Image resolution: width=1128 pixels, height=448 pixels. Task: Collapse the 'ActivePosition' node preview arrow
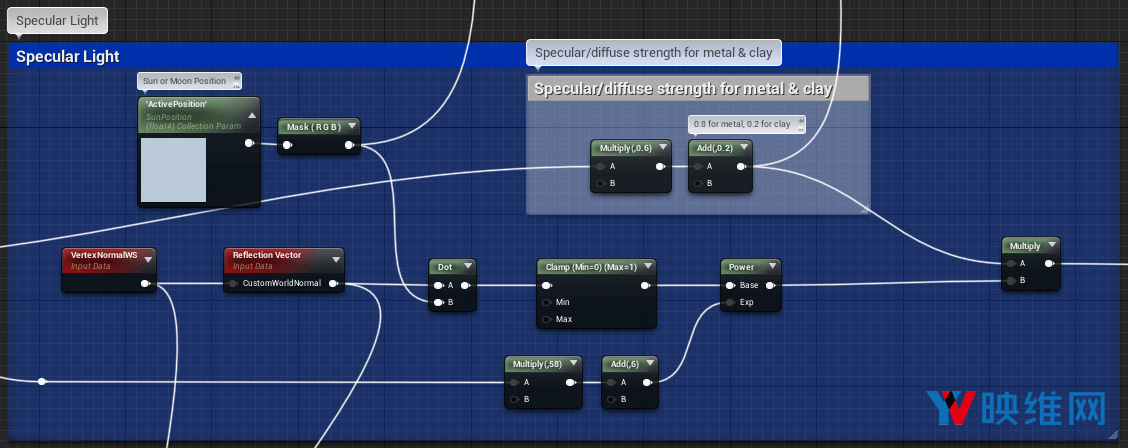(252, 116)
